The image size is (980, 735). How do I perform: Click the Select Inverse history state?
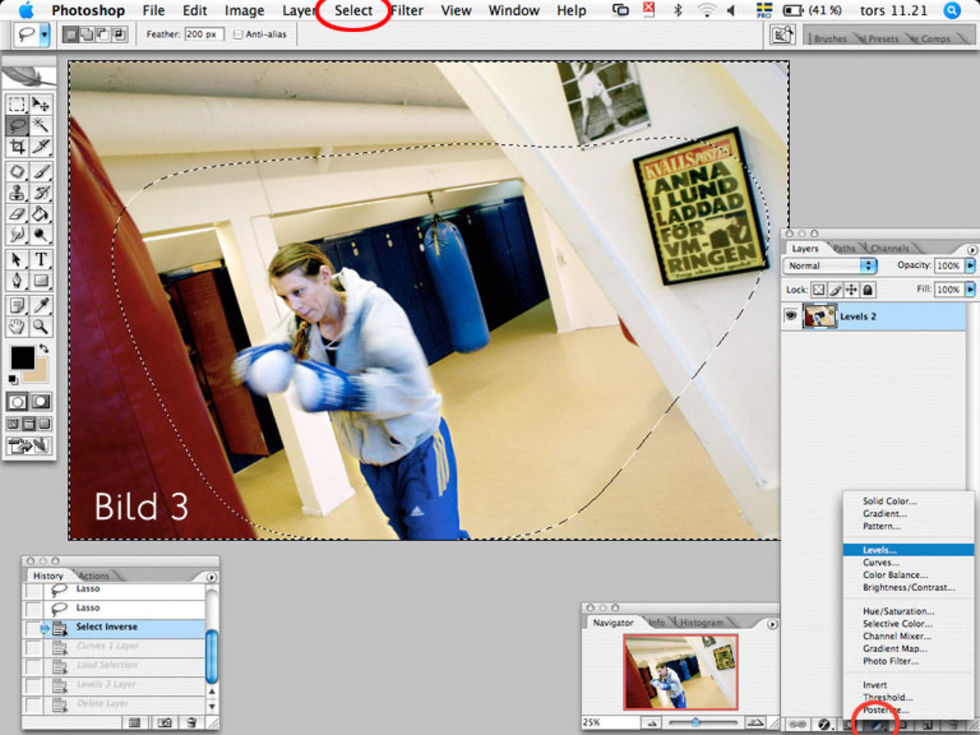point(115,627)
